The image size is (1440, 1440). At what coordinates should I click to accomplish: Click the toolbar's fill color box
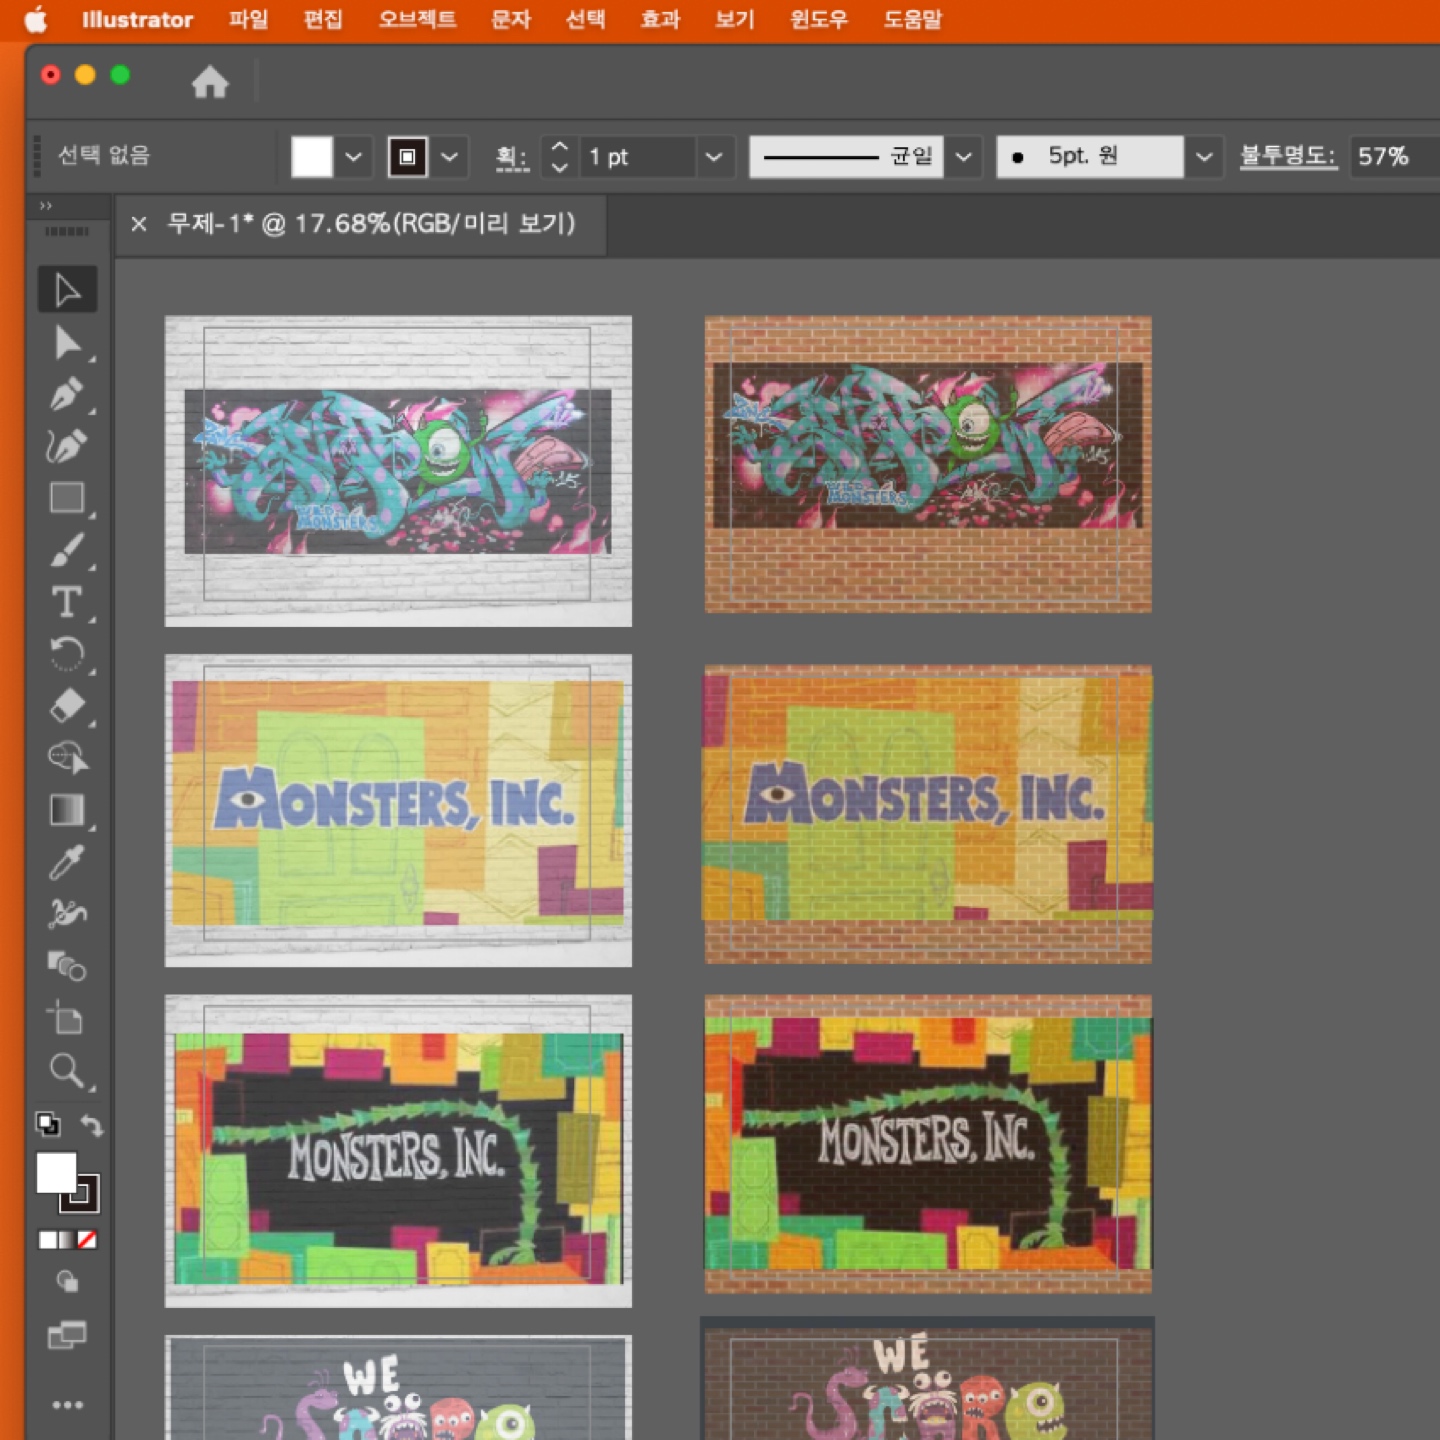(x=56, y=1173)
